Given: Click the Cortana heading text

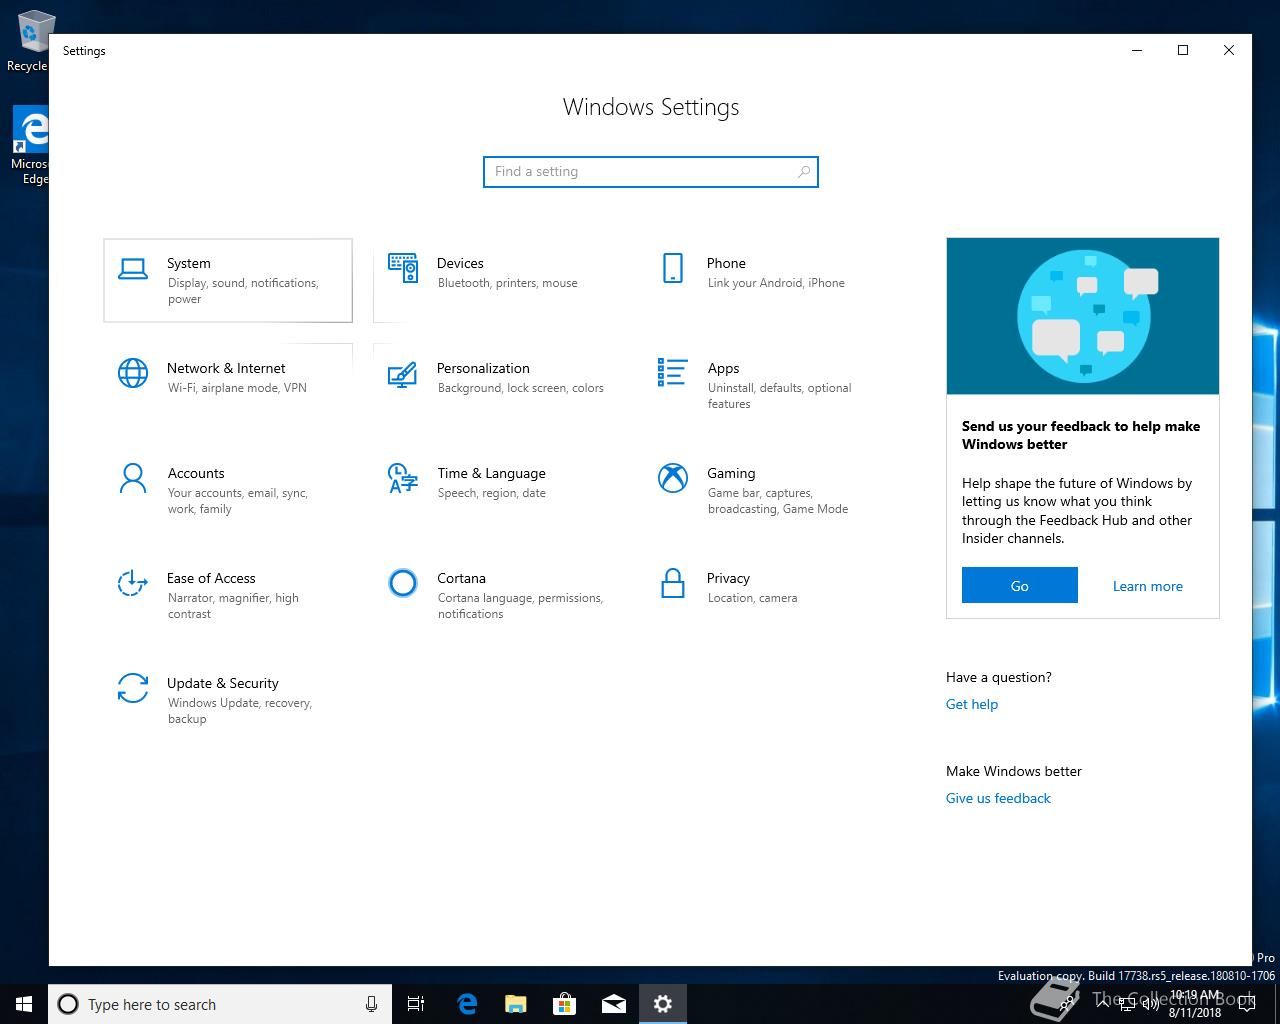Looking at the screenshot, I should (x=461, y=578).
